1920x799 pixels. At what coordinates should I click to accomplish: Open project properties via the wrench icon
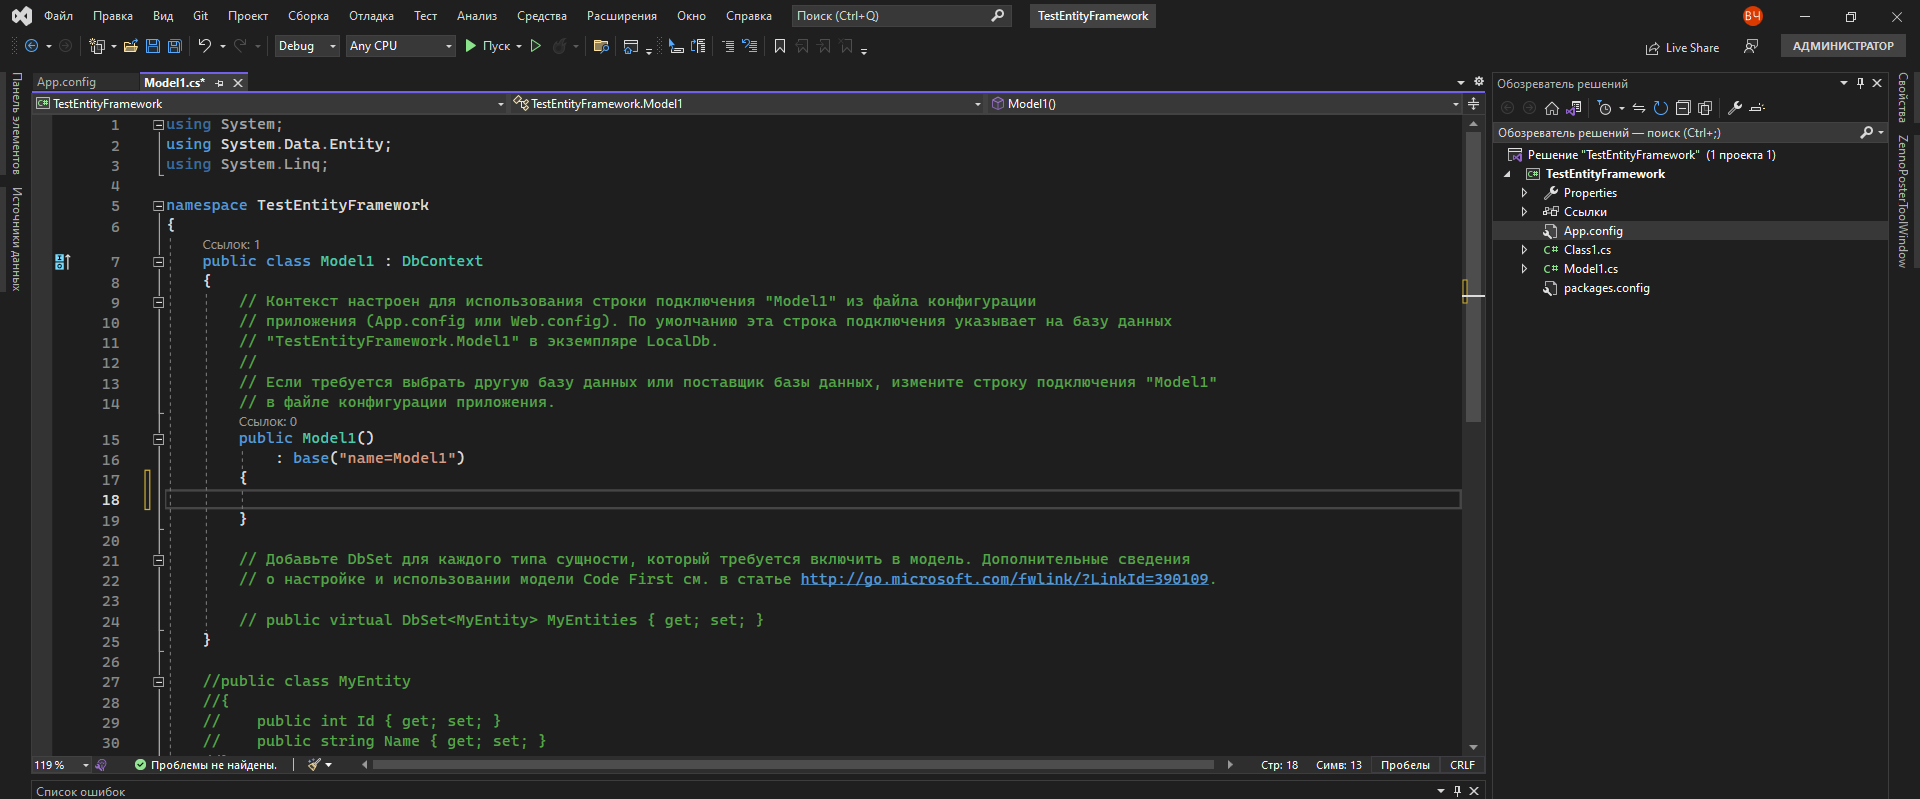pos(1735,108)
